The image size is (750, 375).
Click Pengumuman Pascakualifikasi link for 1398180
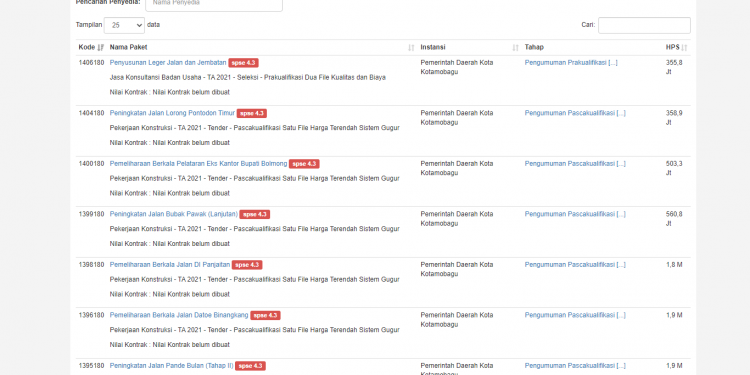pyautogui.click(x=575, y=265)
